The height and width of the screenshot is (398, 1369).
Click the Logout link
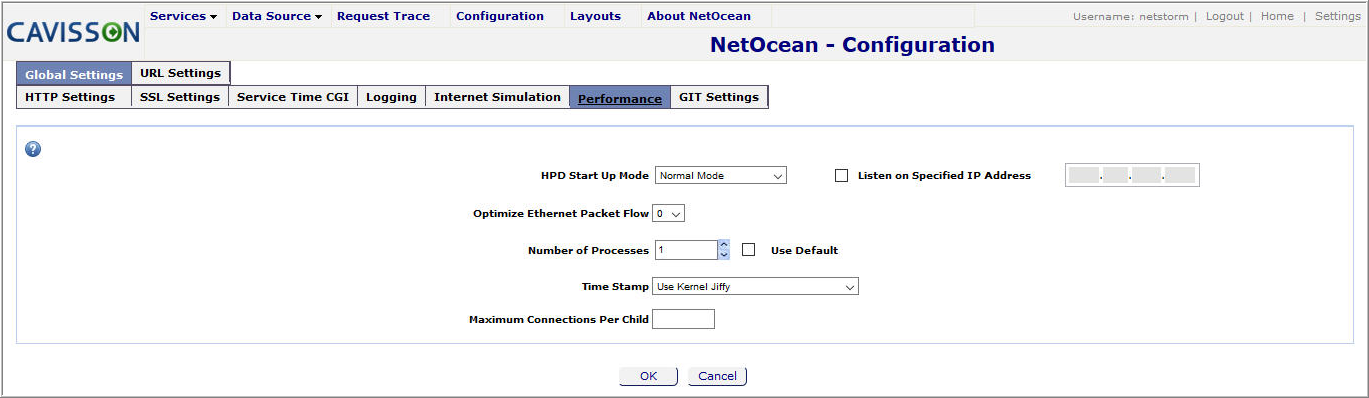point(1225,16)
